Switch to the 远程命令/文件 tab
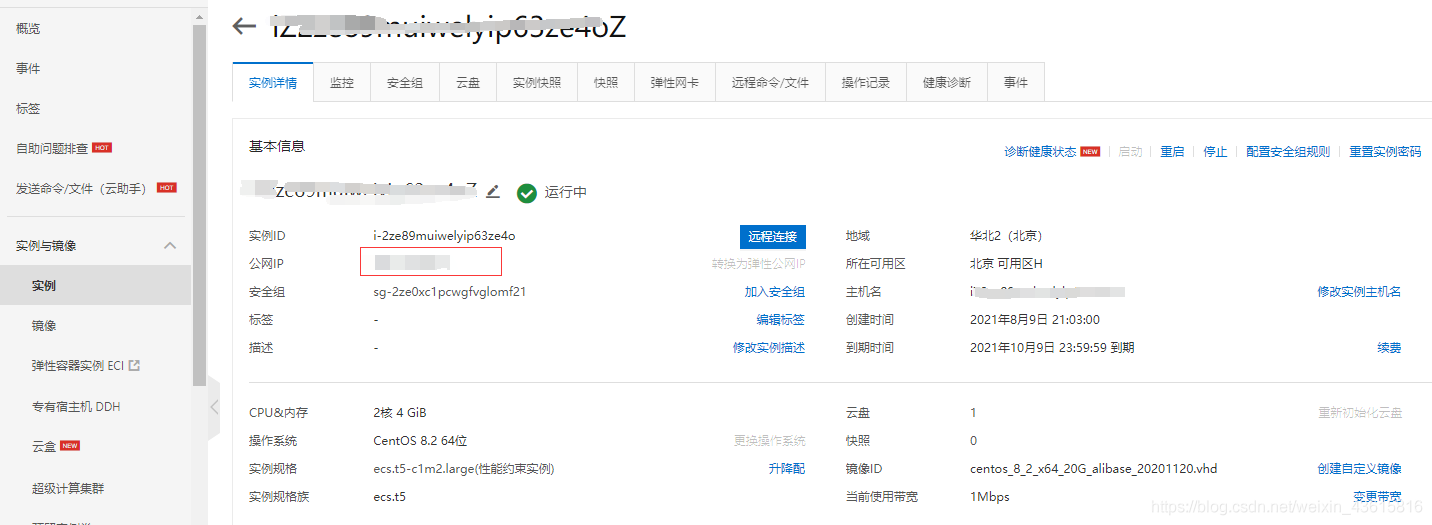The height and width of the screenshot is (525, 1432). click(x=770, y=83)
